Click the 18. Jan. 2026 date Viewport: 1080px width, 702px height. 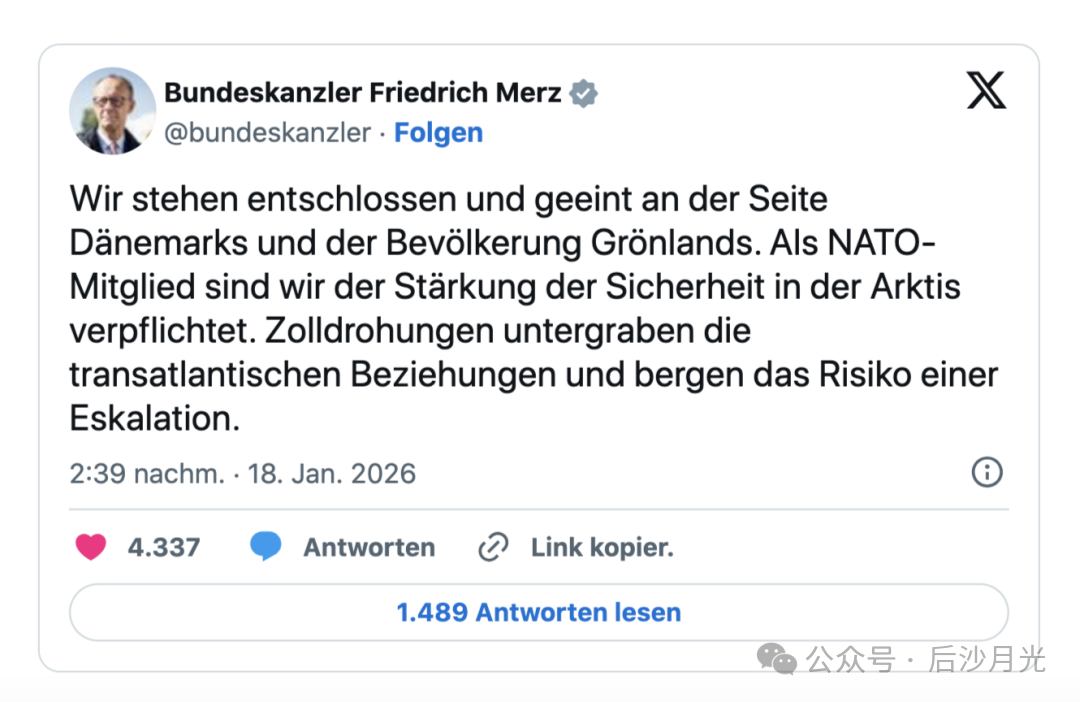(331, 473)
